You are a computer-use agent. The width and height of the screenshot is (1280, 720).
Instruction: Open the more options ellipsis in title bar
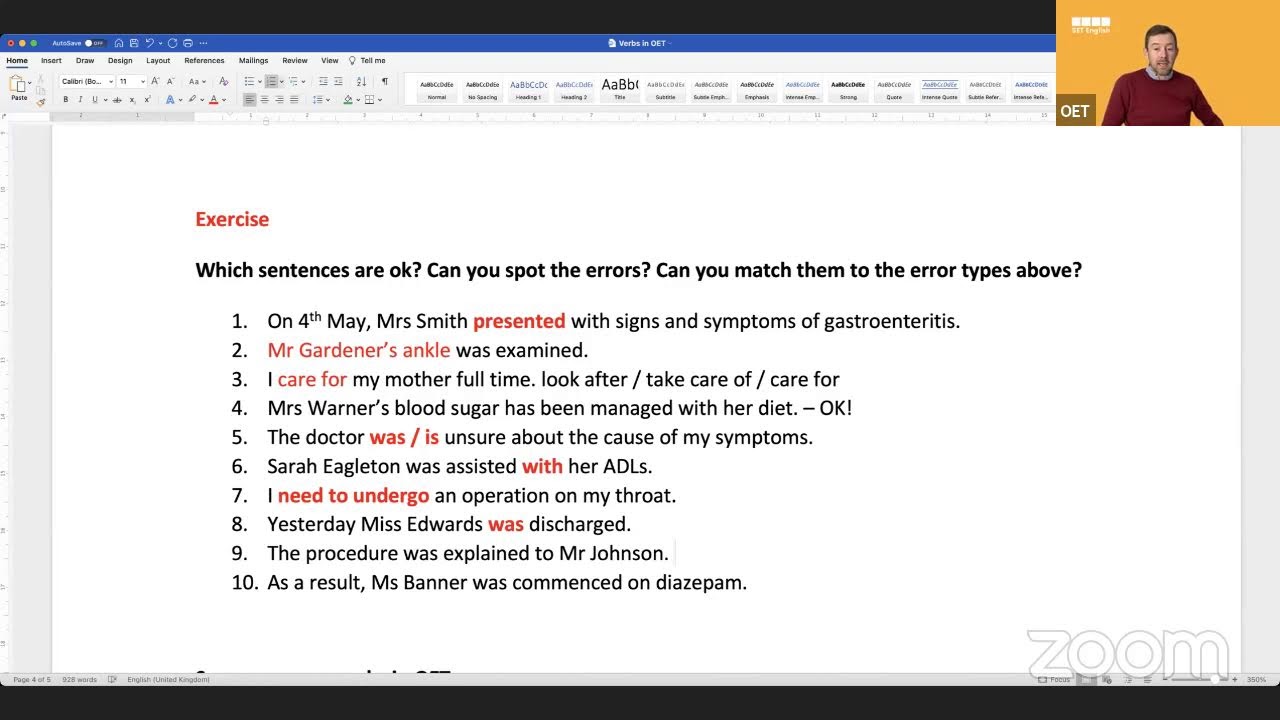click(x=203, y=43)
